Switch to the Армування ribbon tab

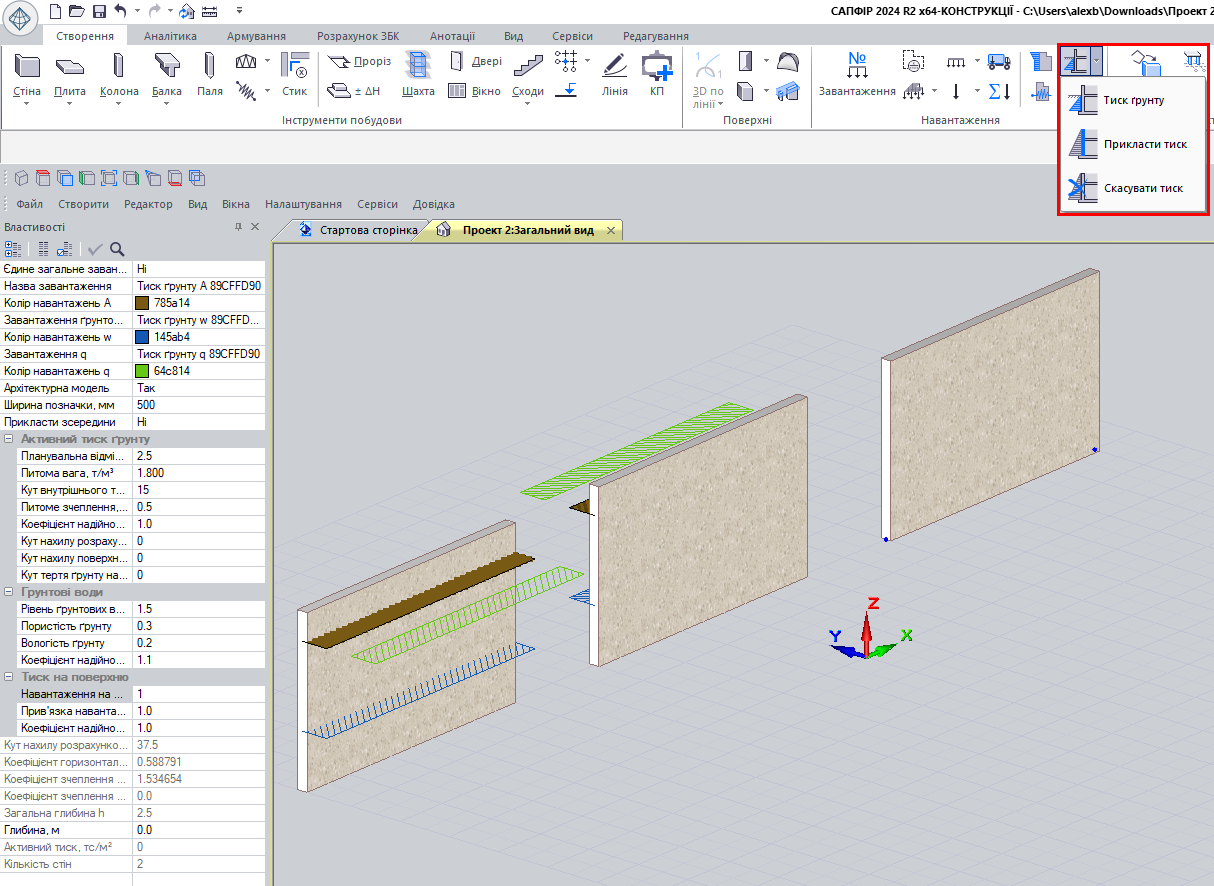point(256,36)
